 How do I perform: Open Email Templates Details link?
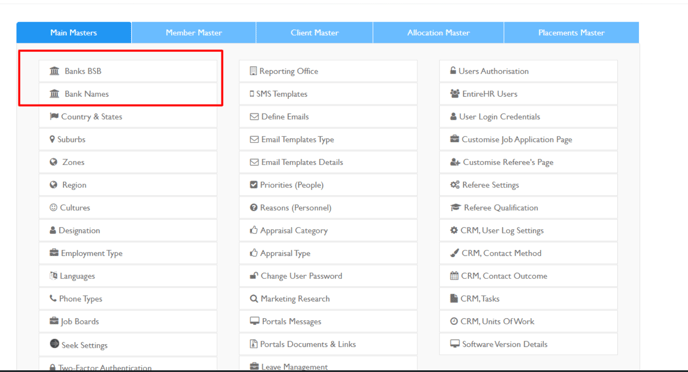(328, 162)
